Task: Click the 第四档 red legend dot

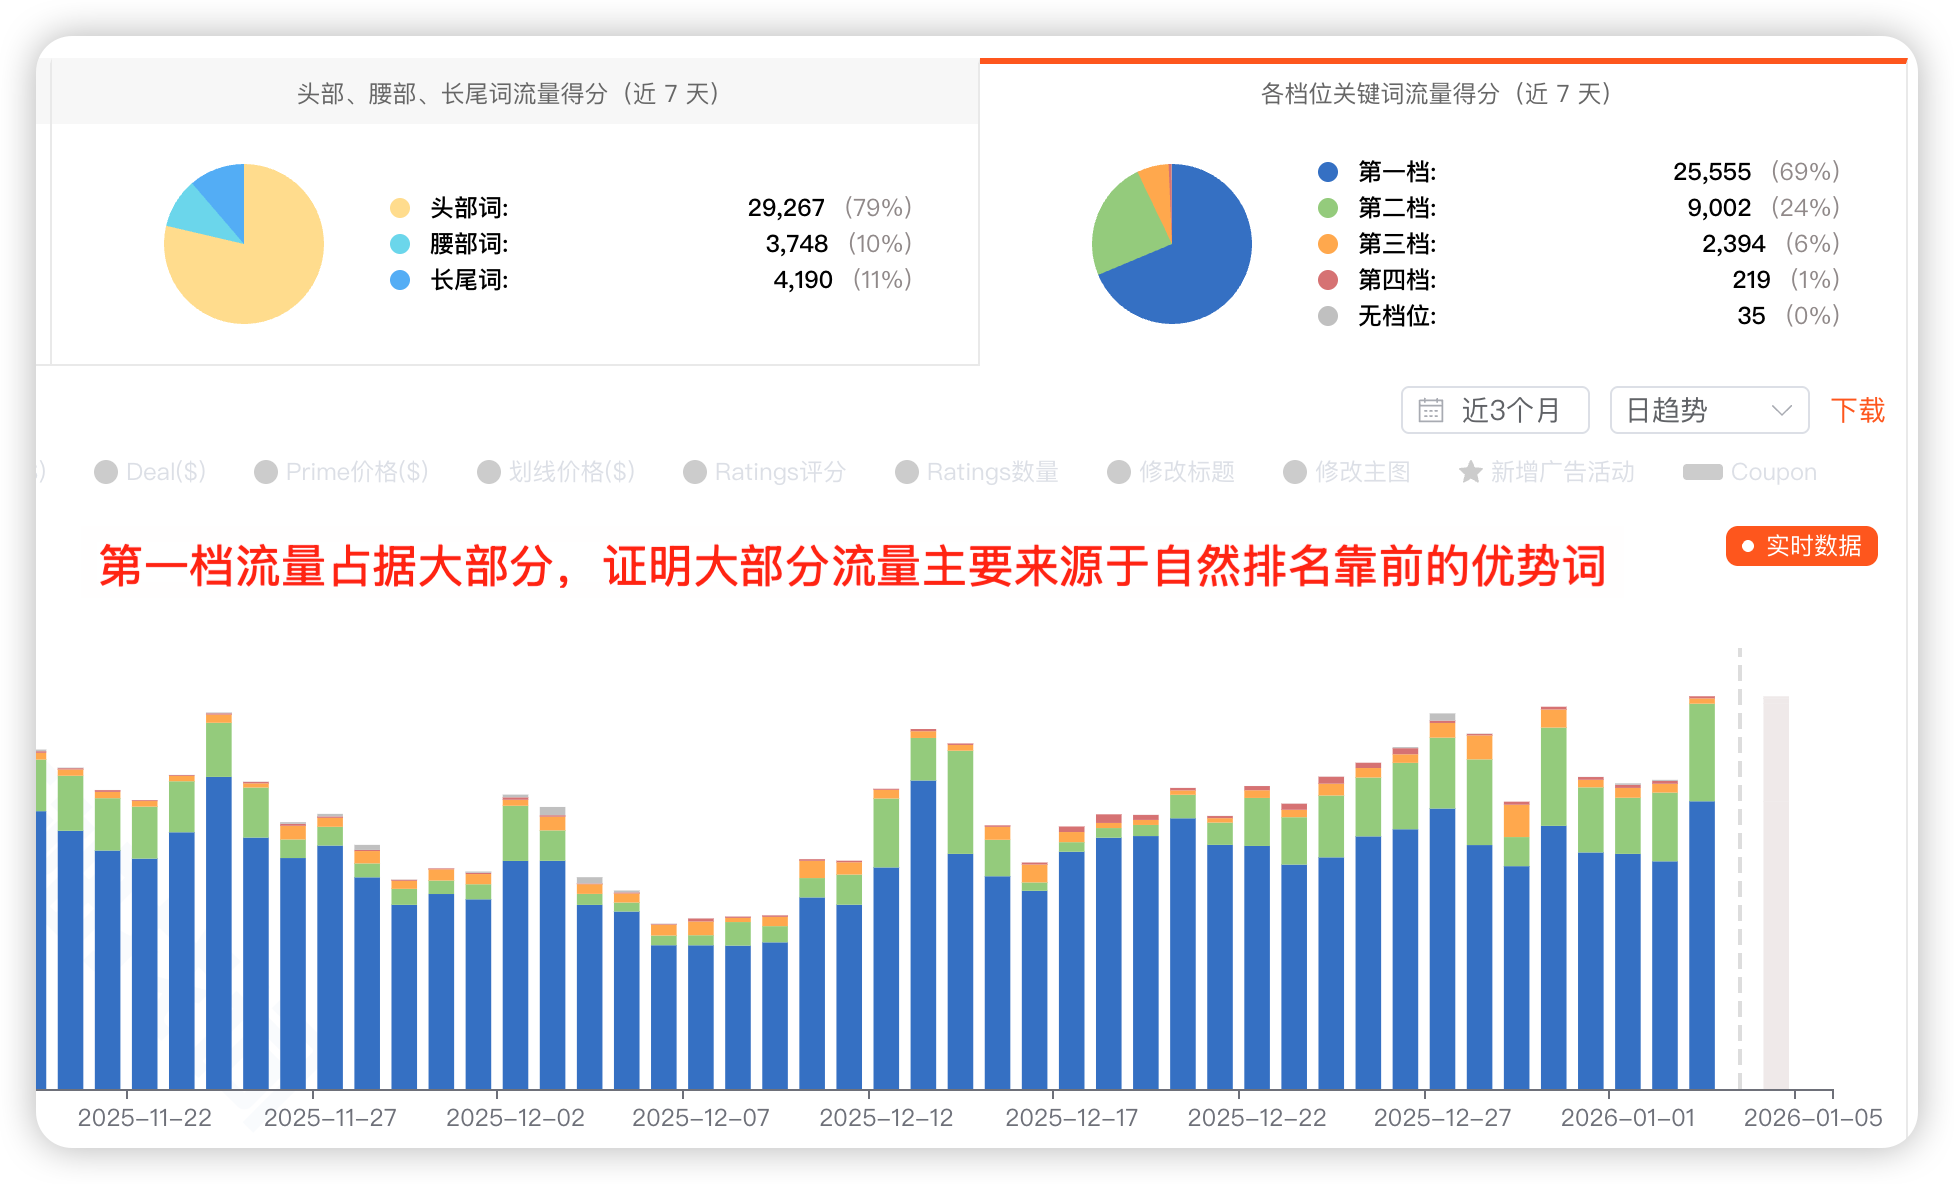Action: (1328, 280)
